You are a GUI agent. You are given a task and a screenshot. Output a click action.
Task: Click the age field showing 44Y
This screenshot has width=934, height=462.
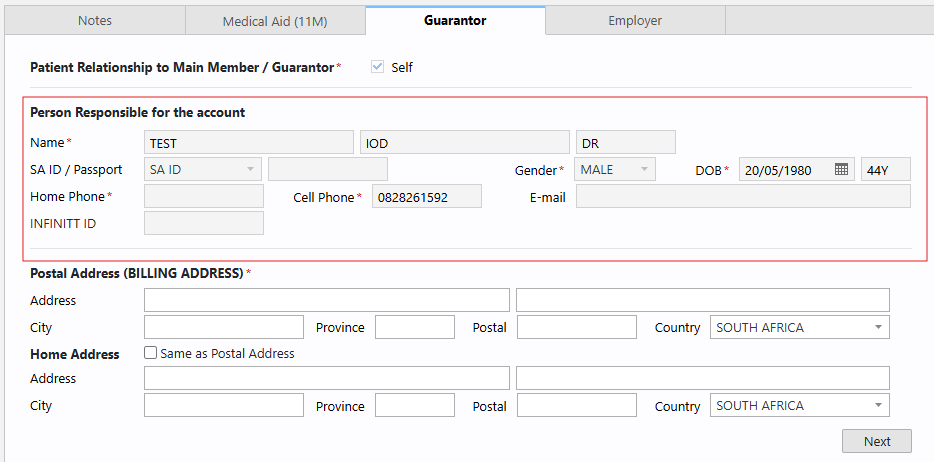pyautogui.click(x=886, y=169)
